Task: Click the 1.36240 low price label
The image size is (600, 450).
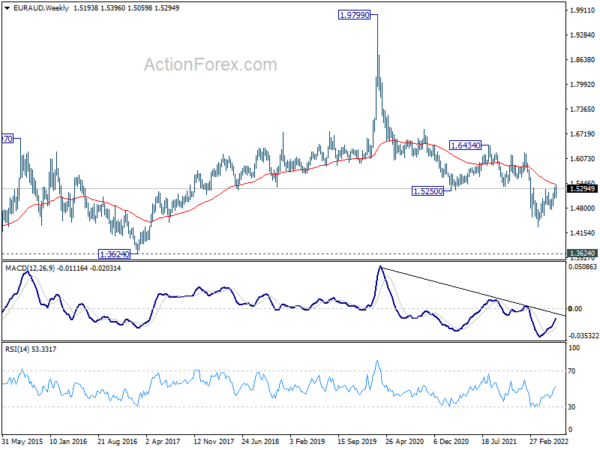Action: pyautogui.click(x=114, y=254)
